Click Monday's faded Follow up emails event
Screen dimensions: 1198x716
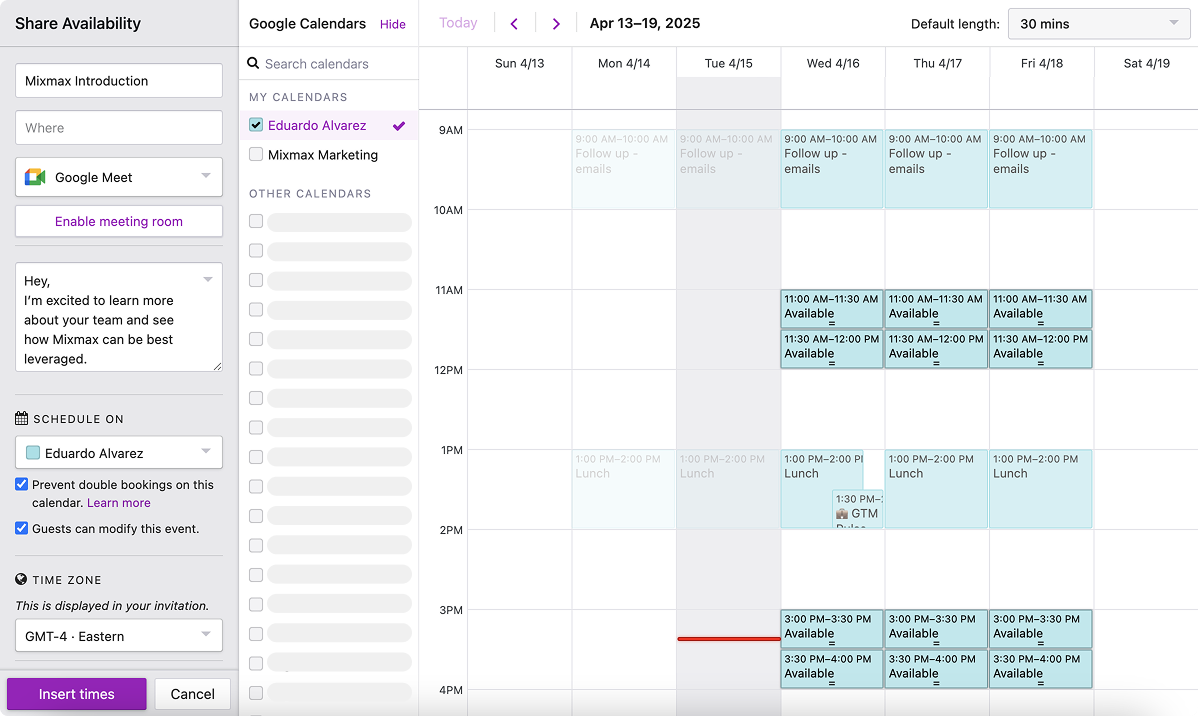pos(623,169)
